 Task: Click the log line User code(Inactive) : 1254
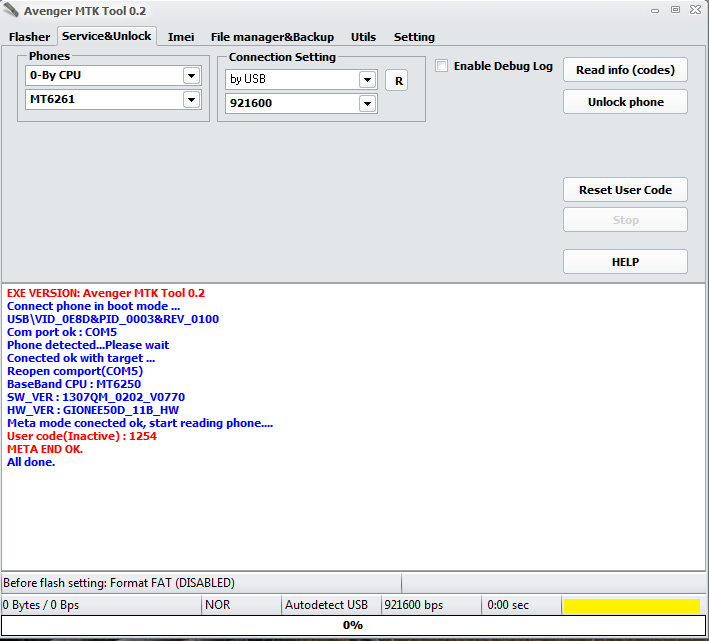[x=82, y=436]
